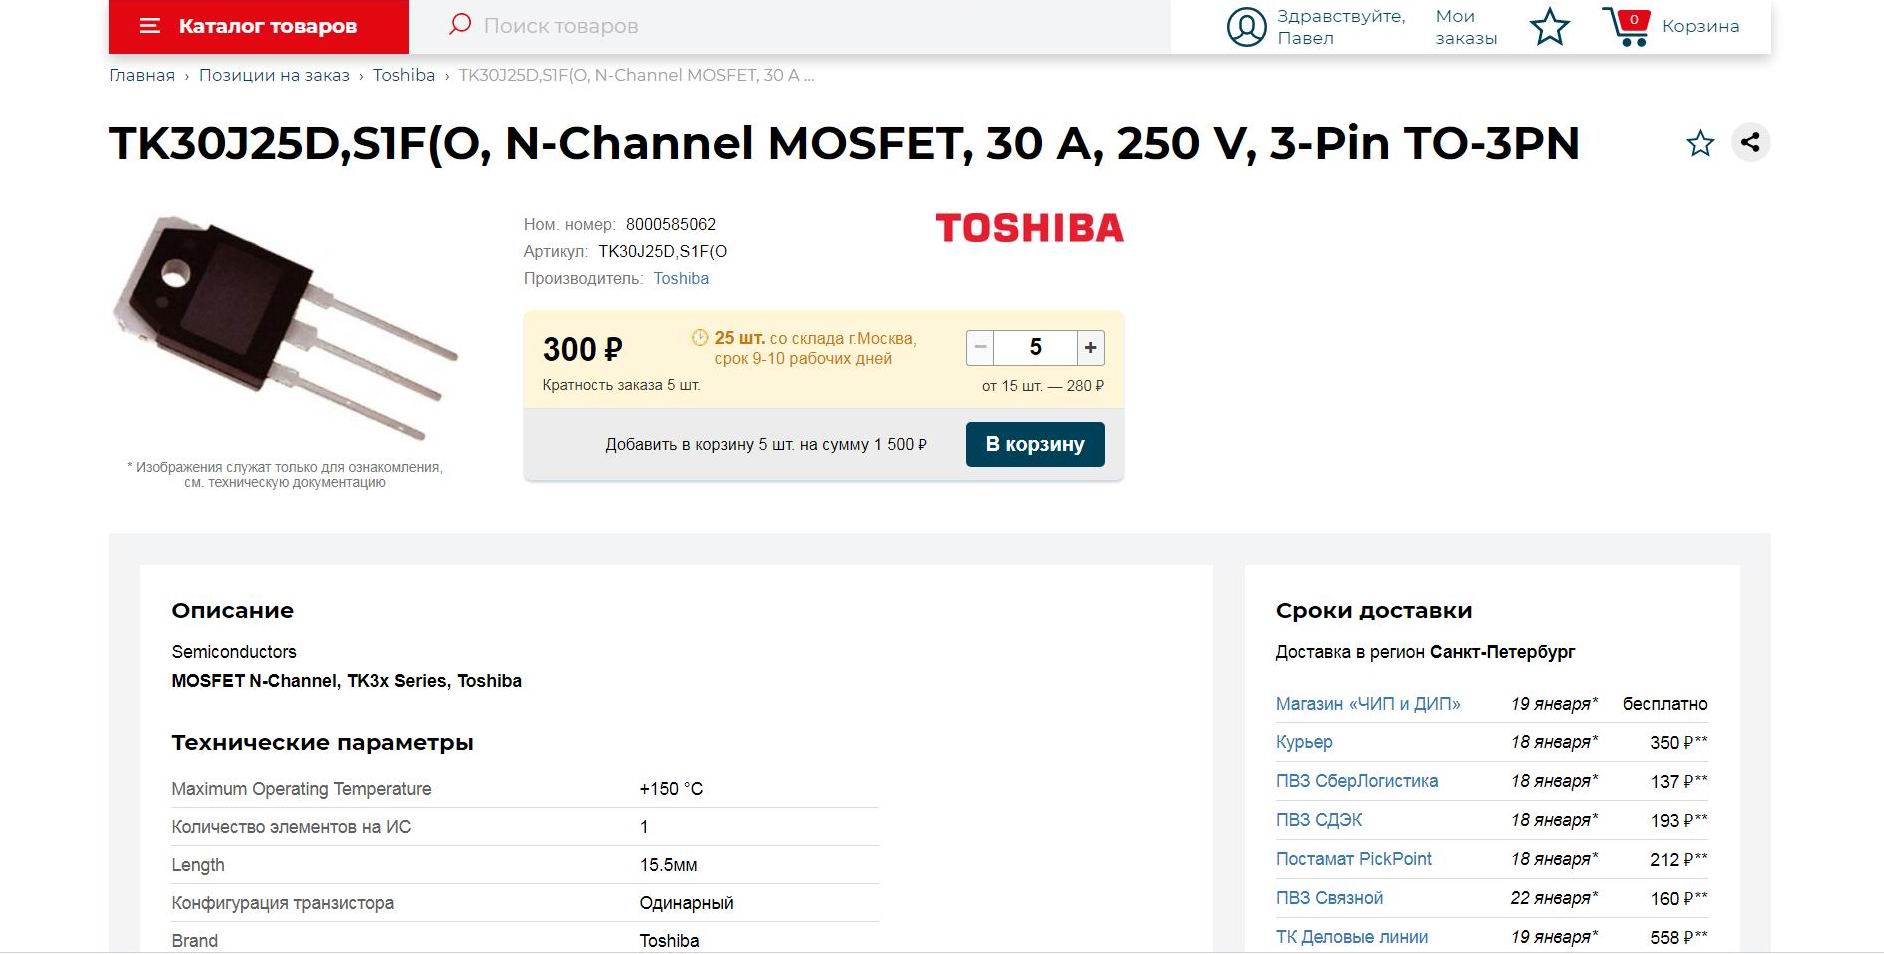
Task: Open favorites star icon in header
Action: point(1549,27)
